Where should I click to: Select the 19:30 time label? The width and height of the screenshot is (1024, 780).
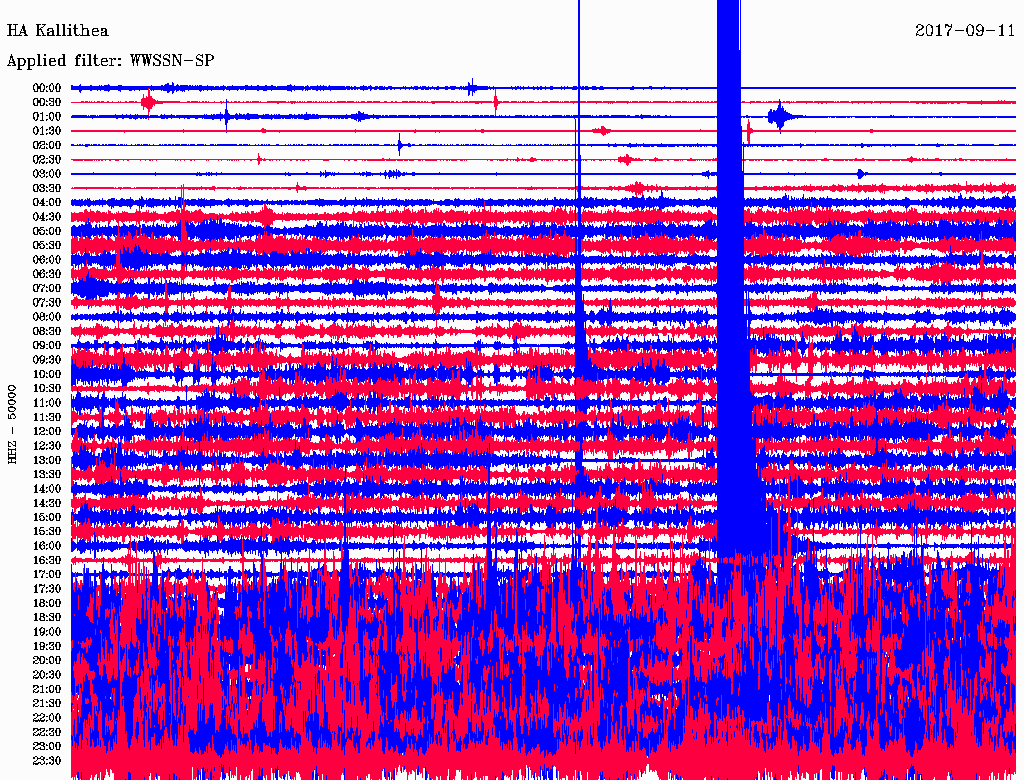pyautogui.click(x=47, y=646)
